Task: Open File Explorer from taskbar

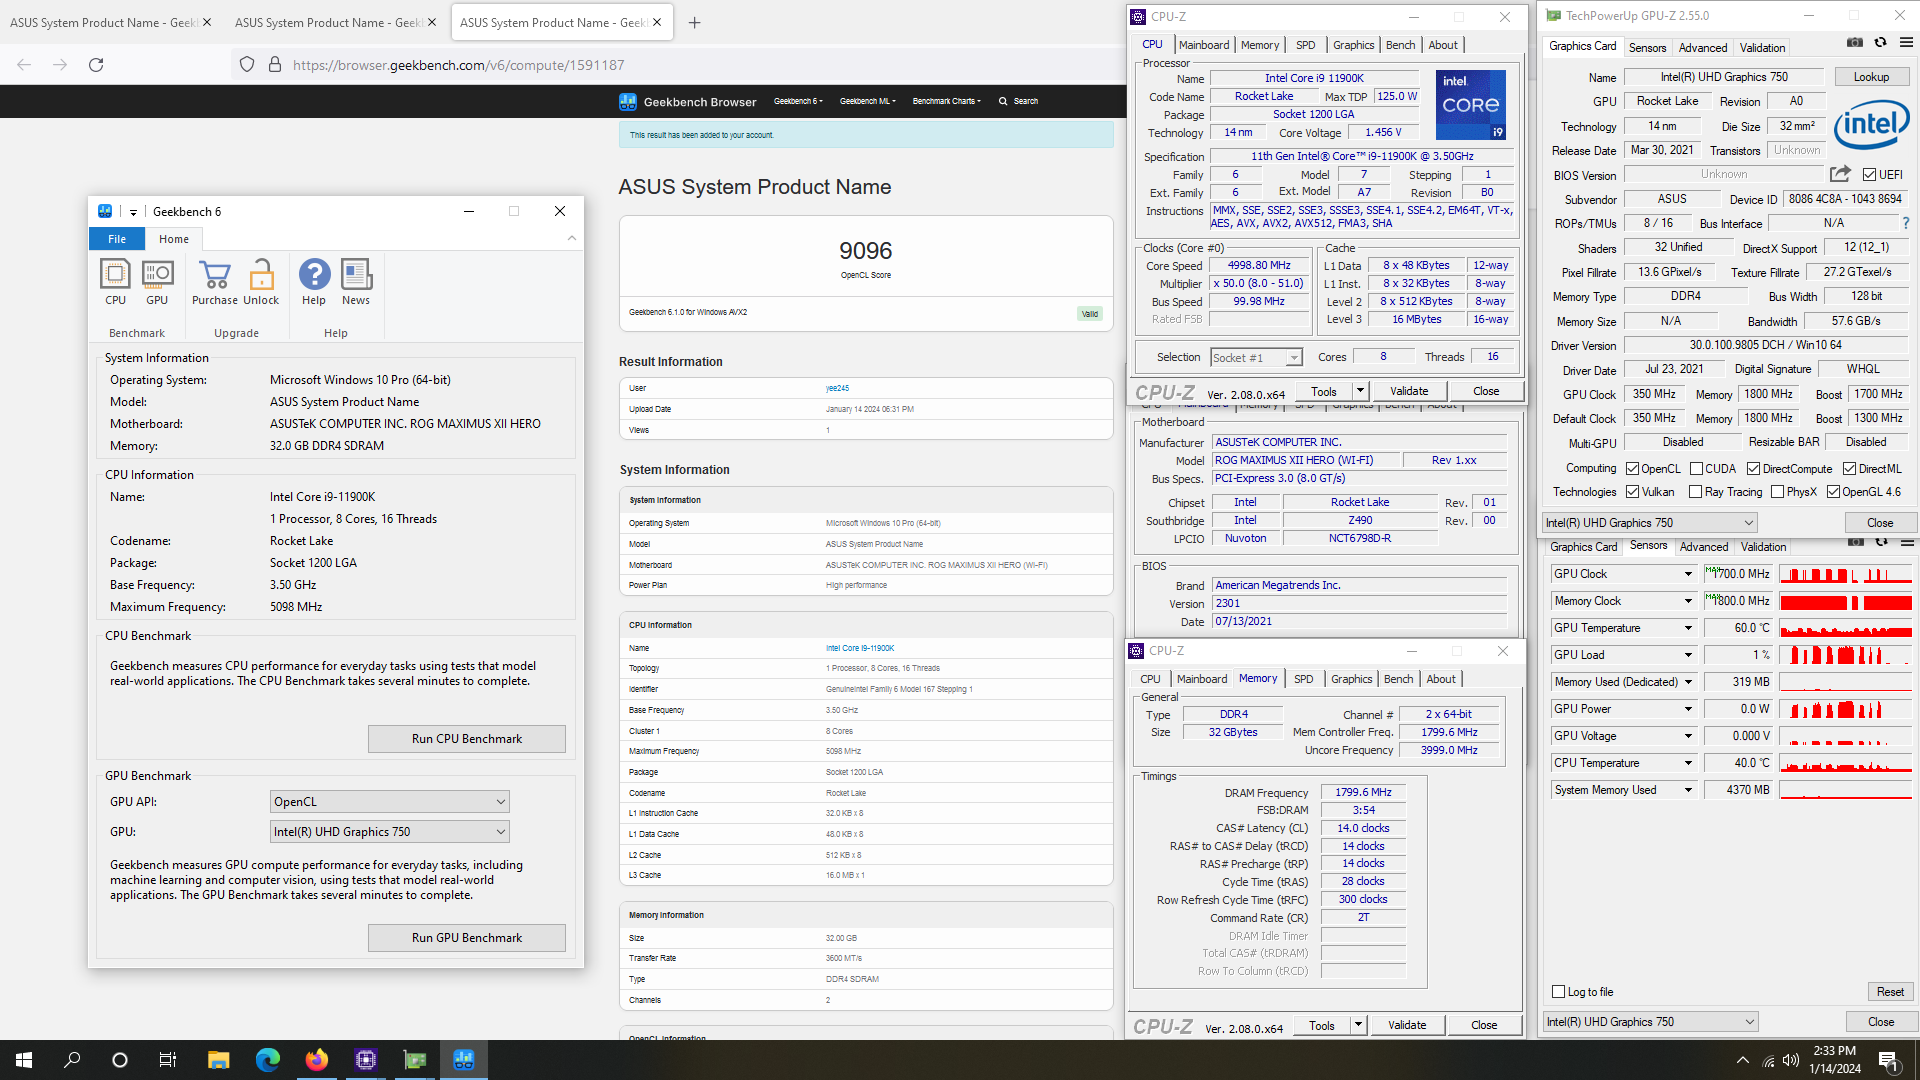Action: 218,1060
